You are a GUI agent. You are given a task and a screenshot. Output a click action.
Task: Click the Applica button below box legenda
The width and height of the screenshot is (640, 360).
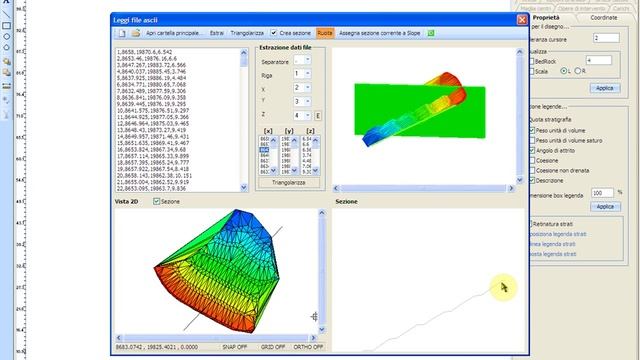click(x=605, y=207)
